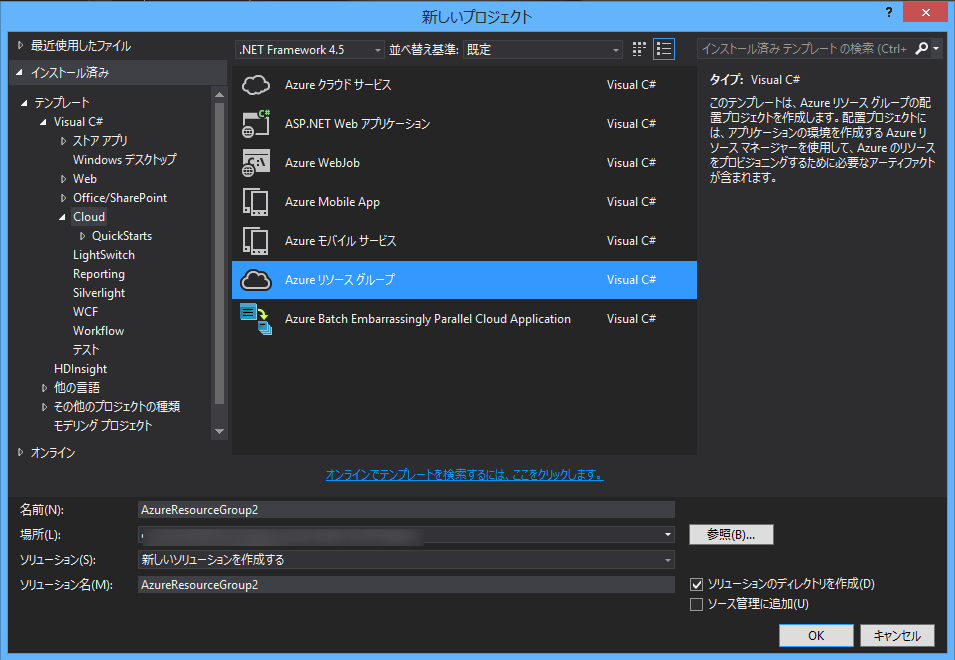Collapse the インストール済み section
Image resolution: width=955 pixels, height=660 pixels.
[19, 72]
